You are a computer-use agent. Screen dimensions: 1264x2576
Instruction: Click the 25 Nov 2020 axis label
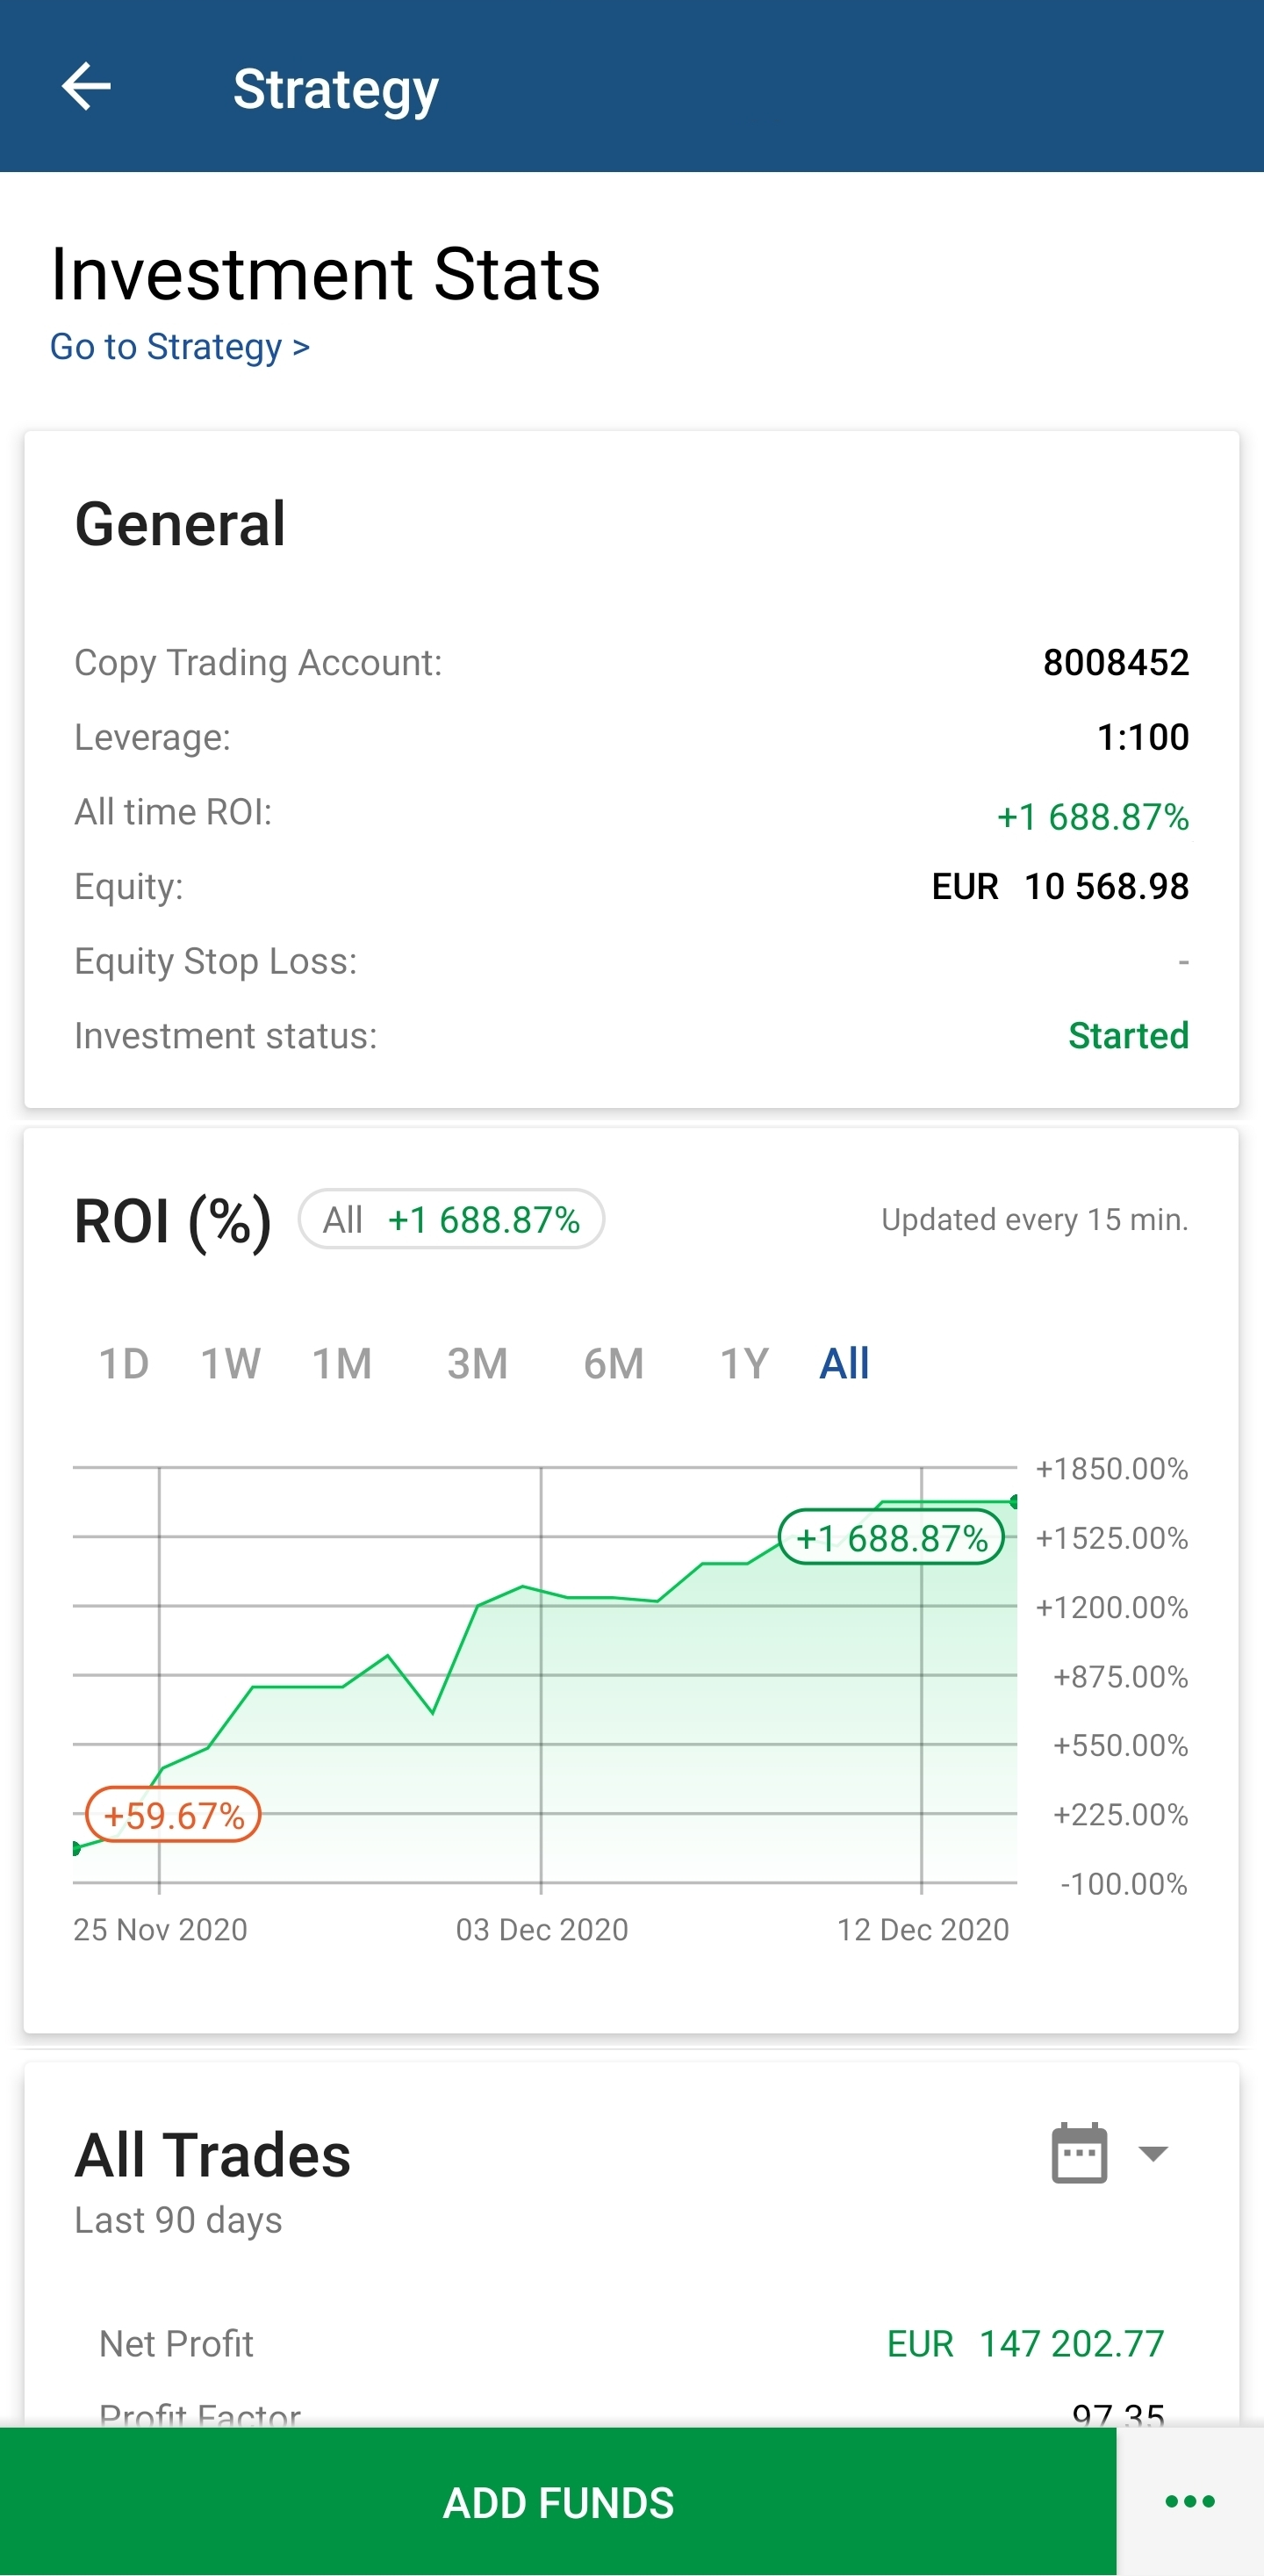pyautogui.click(x=160, y=1929)
